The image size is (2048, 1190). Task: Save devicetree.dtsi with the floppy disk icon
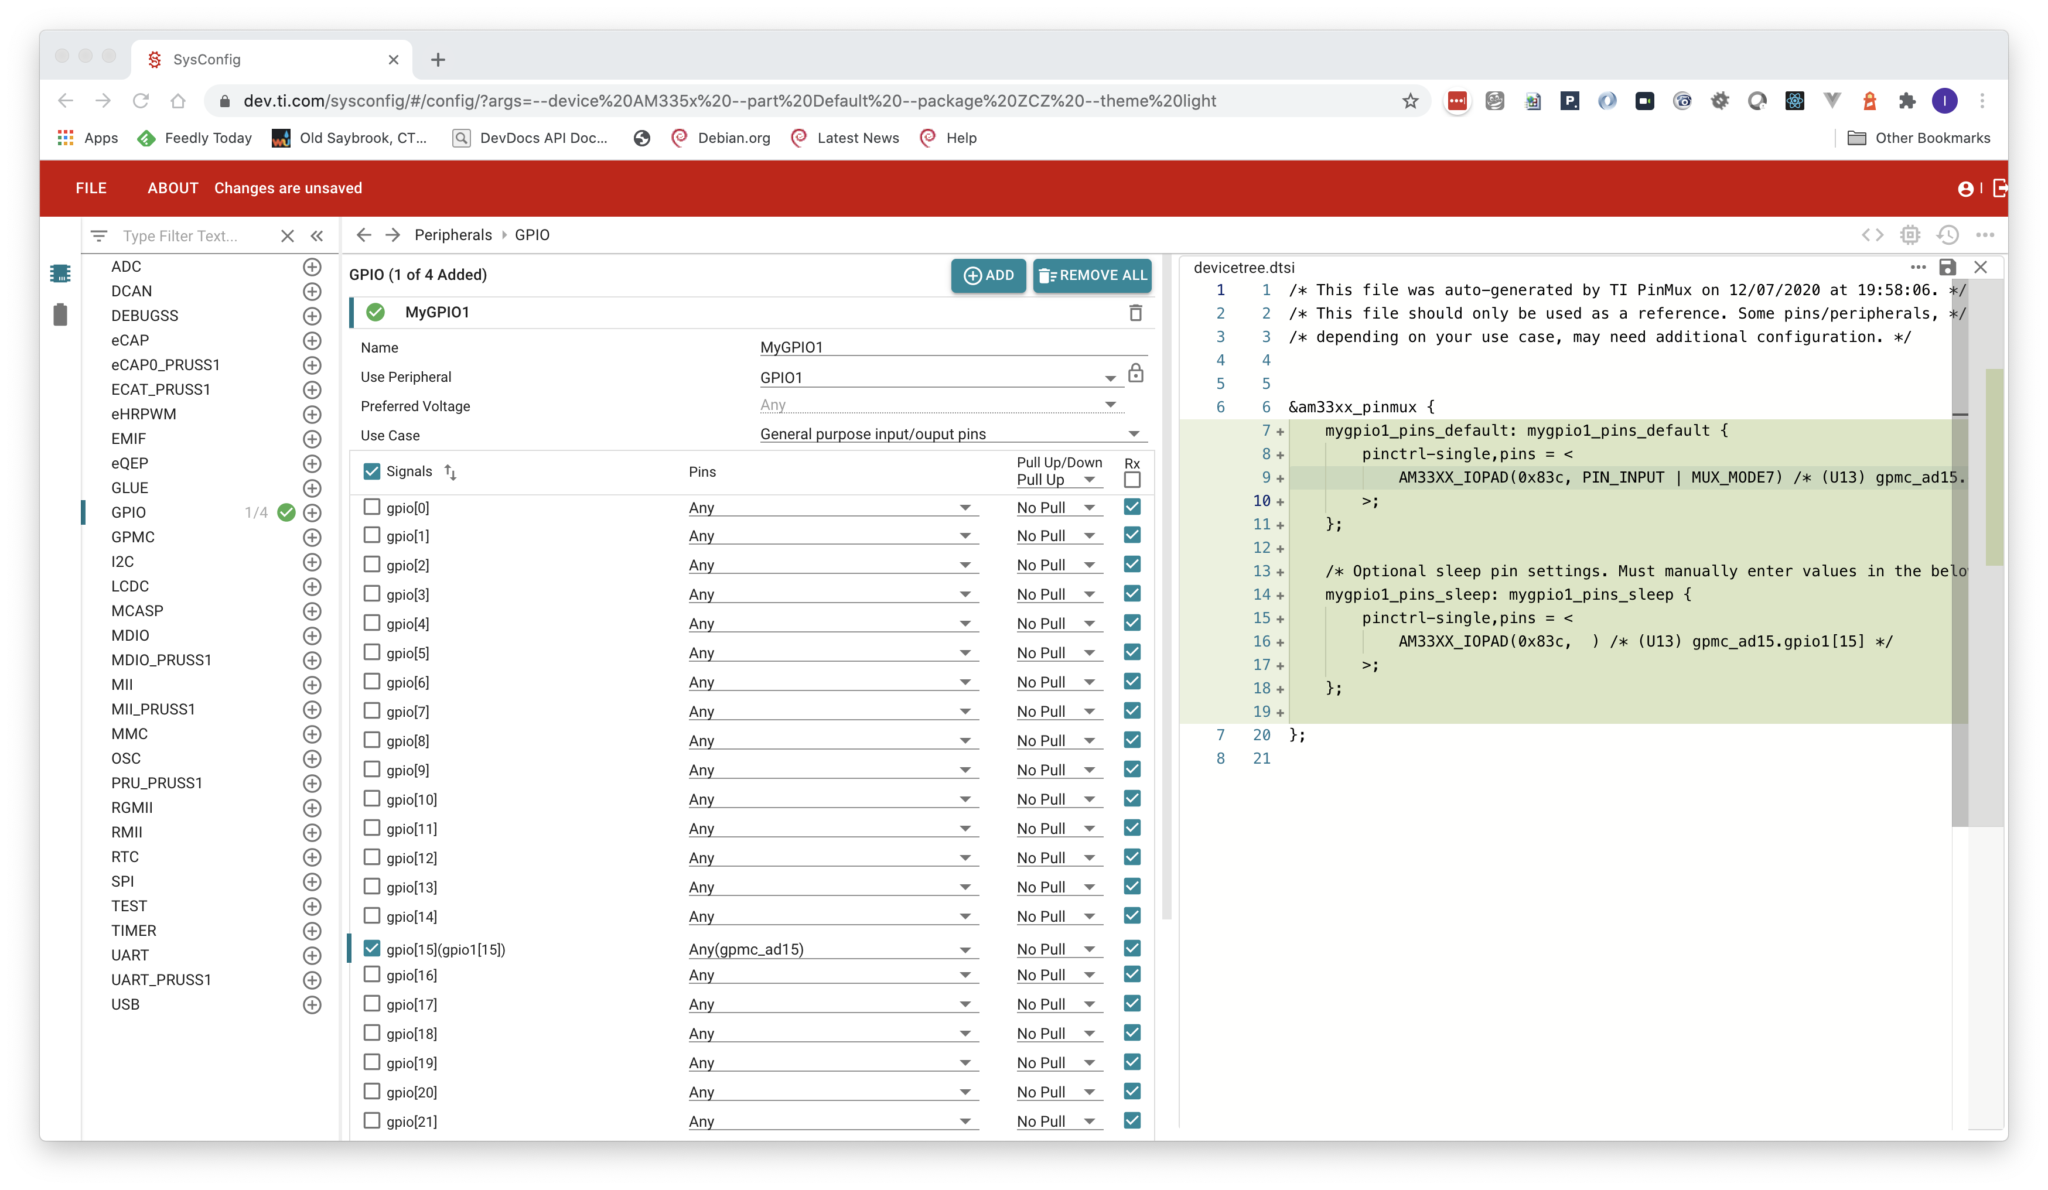(x=1947, y=267)
